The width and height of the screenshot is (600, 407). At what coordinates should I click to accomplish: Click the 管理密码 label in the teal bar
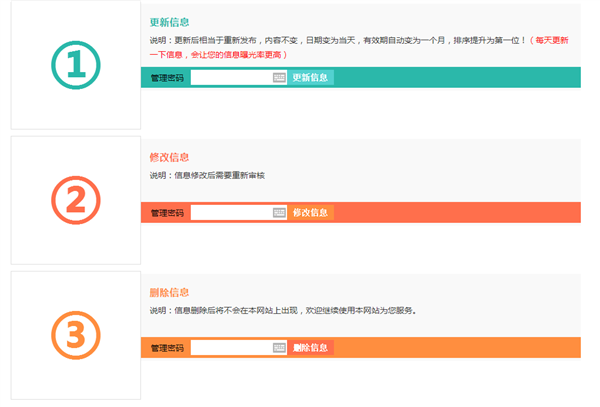[x=167, y=78]
